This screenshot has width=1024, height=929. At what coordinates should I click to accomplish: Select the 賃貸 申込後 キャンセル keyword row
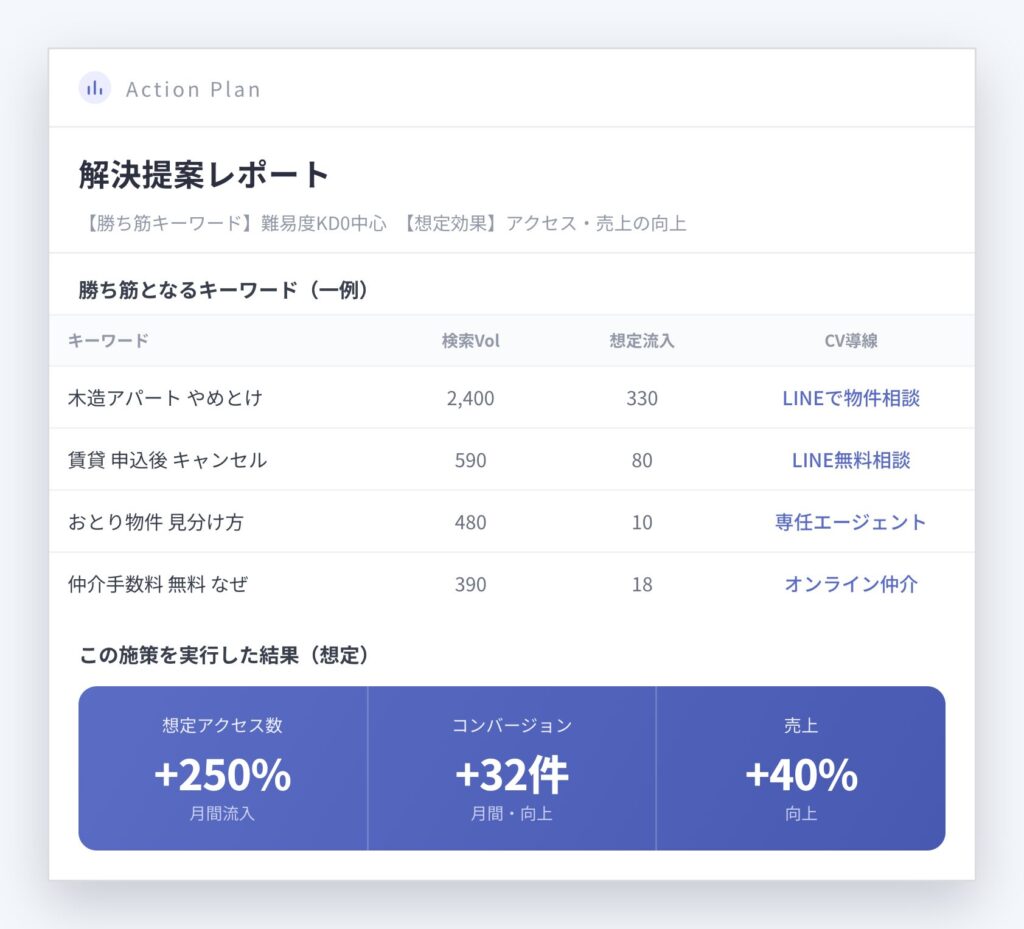pos(512,460)
